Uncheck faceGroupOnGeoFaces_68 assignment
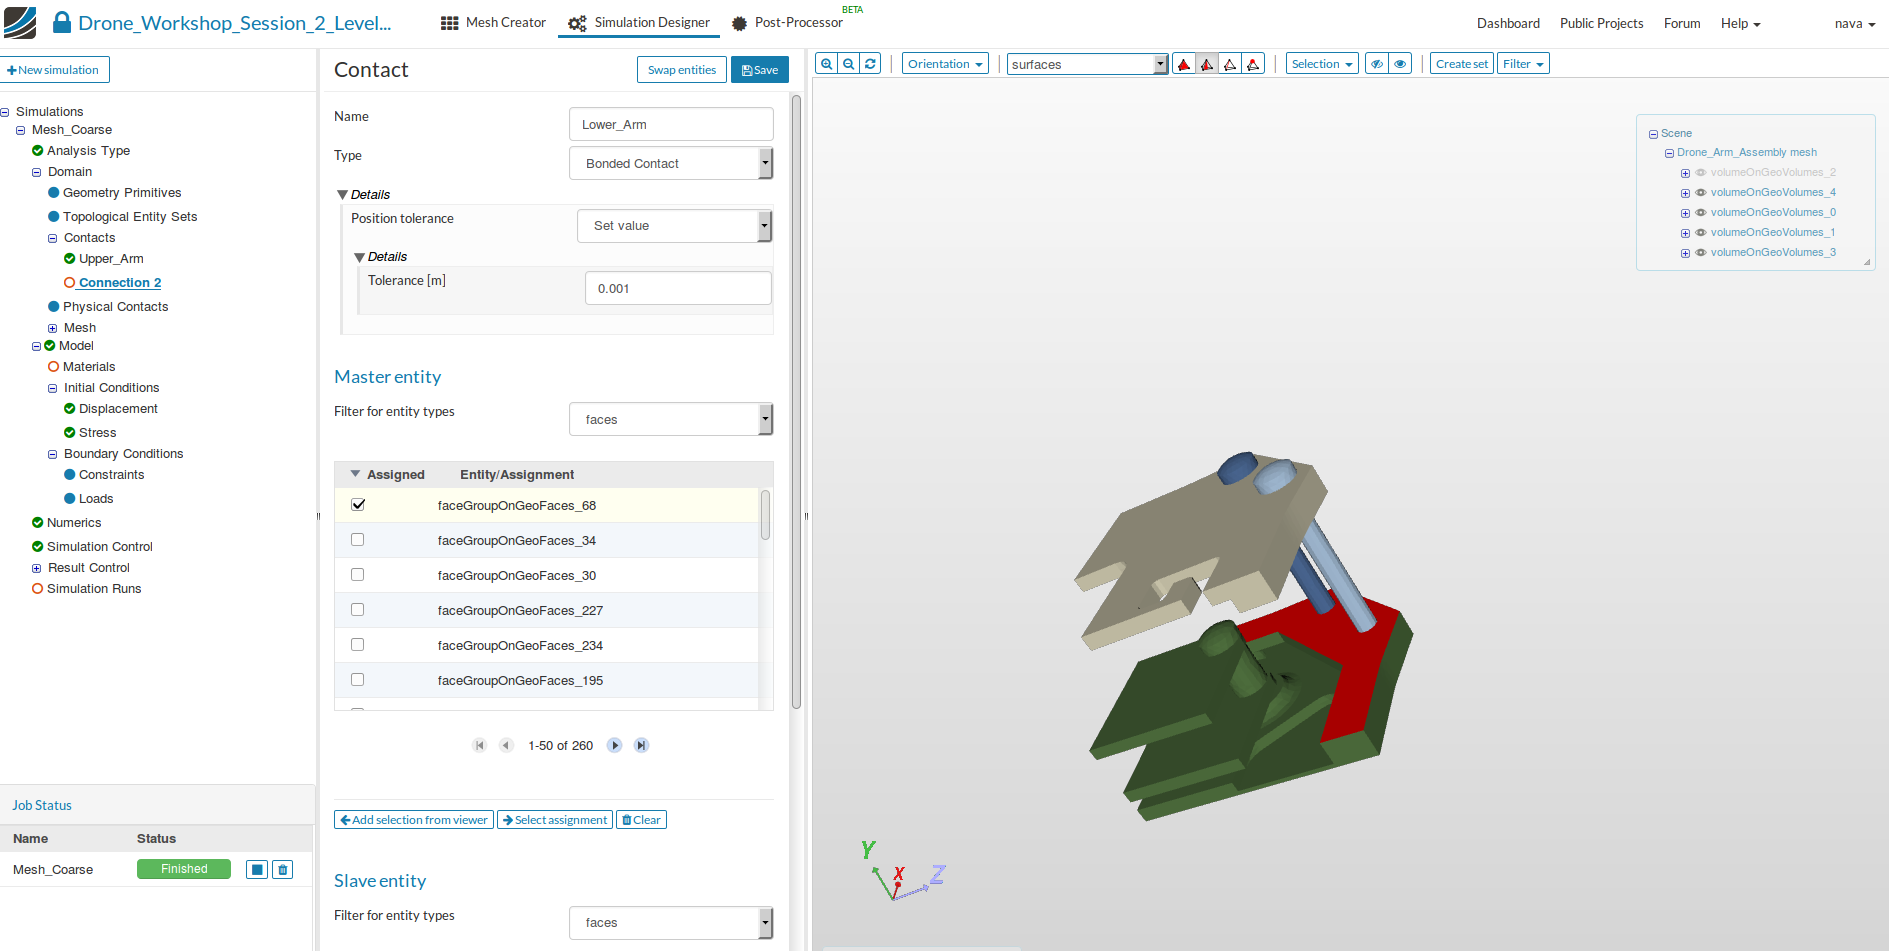Screen dimensions: 1889x951 (358, 505)
